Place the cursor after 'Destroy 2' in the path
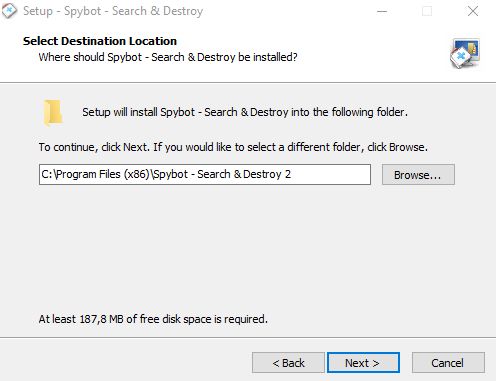Image resolution: width=496 pixels, height=381 pixels. click(x=292, y=174)
